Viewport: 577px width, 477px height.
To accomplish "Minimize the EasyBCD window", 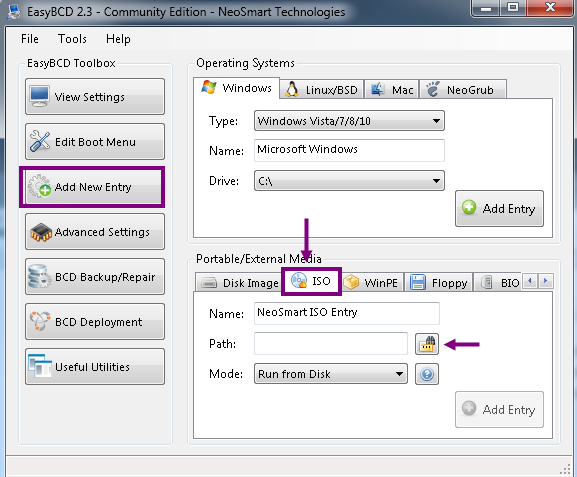I will (486, 8).
